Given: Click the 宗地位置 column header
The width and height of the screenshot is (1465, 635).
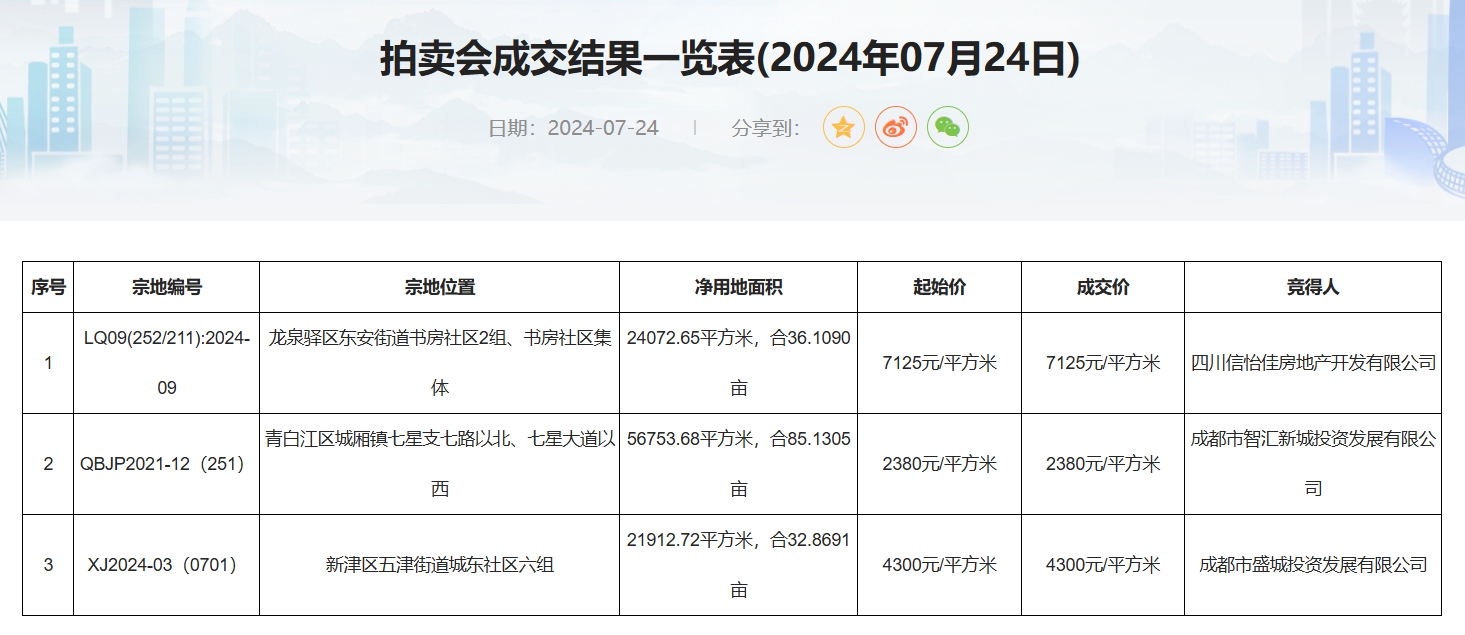Looking at the screenshot, I should [440, 287].
